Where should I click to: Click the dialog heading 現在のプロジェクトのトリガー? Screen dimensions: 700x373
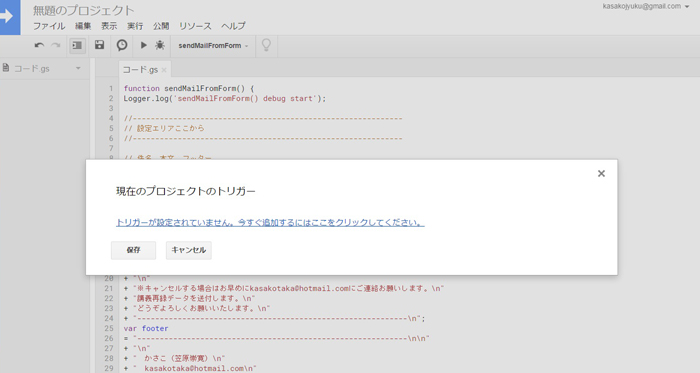pos(186,191)
